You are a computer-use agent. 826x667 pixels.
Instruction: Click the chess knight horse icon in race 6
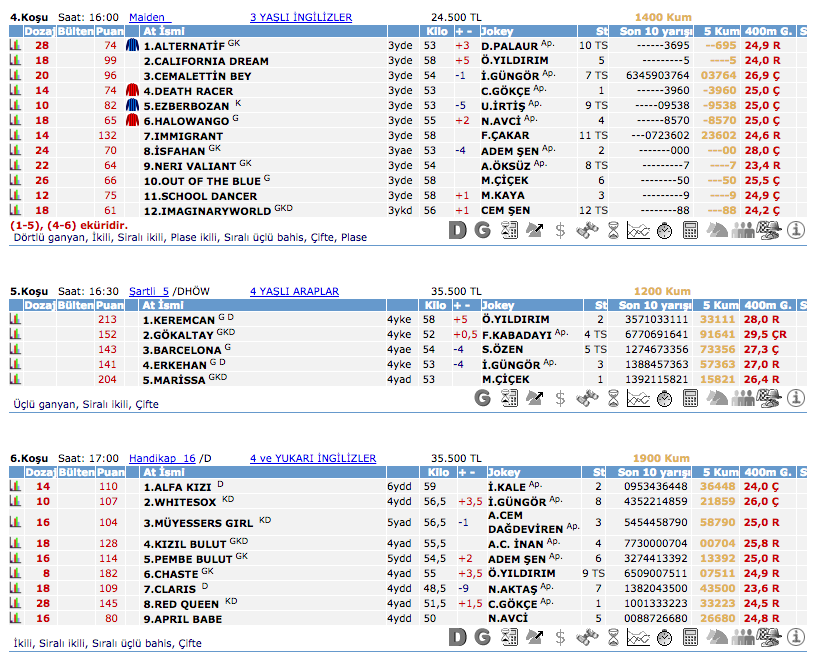pyautogui.click(x=717, y=637)
